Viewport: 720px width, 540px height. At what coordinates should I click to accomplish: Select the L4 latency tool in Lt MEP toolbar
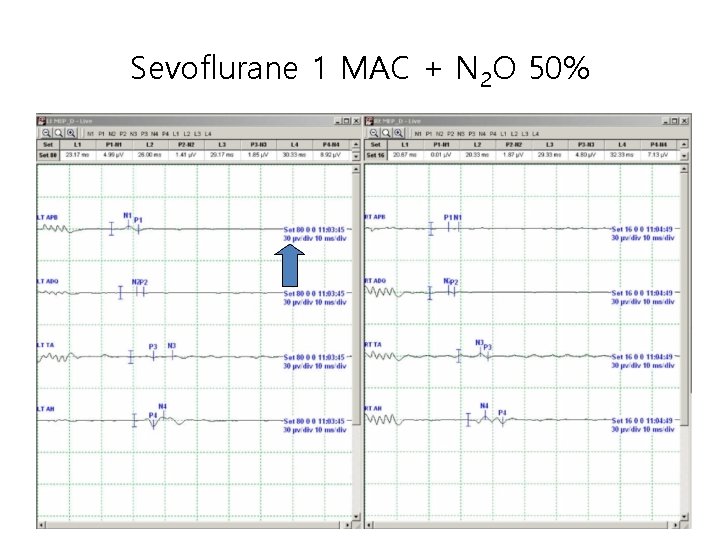208,134
